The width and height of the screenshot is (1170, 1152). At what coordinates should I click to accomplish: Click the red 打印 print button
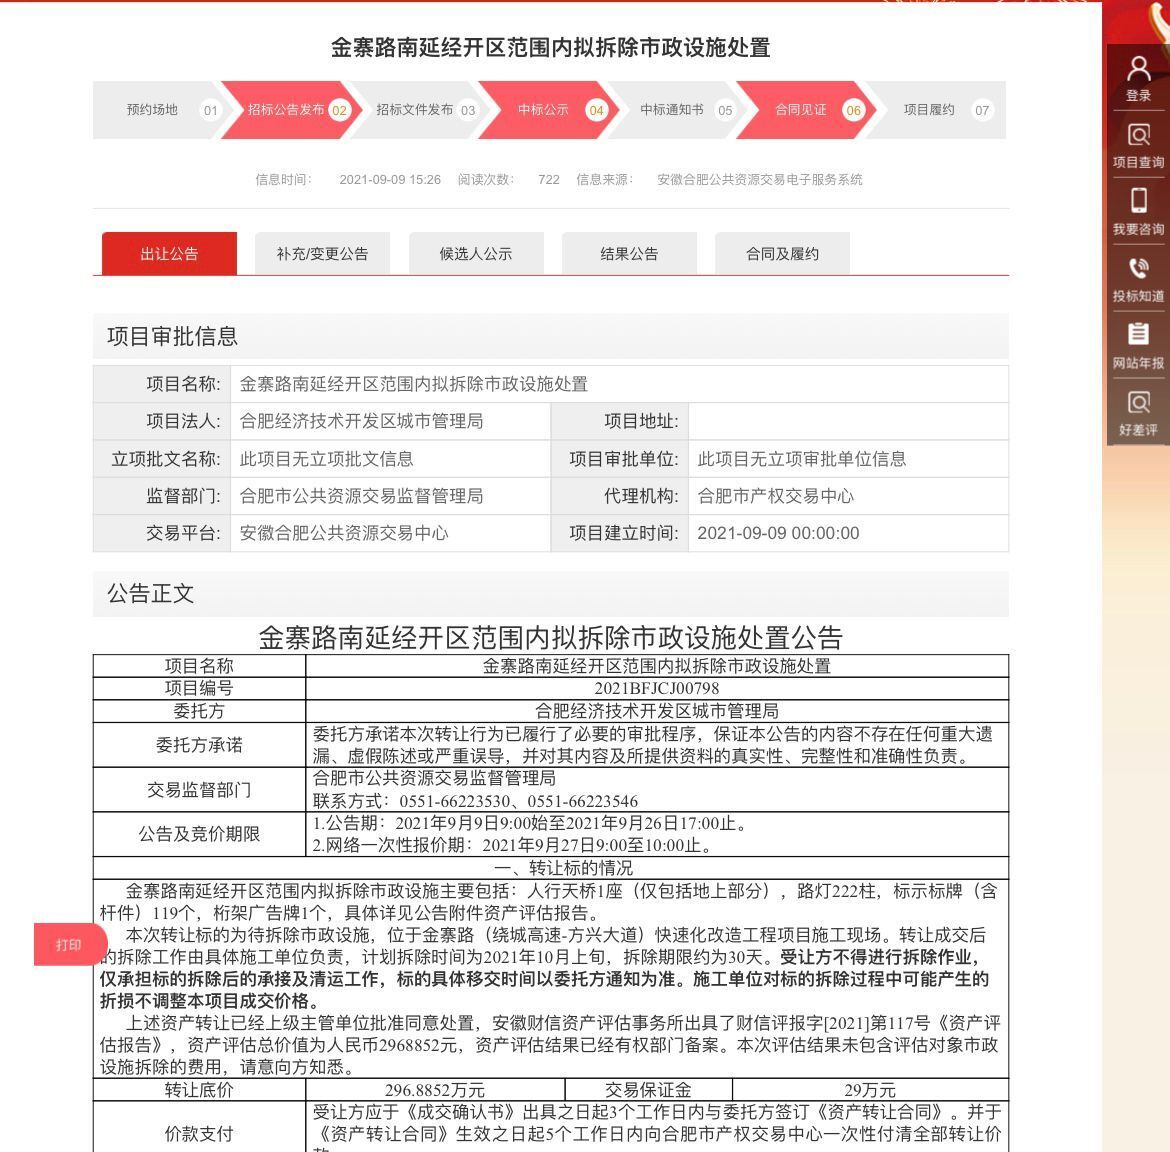69,945
